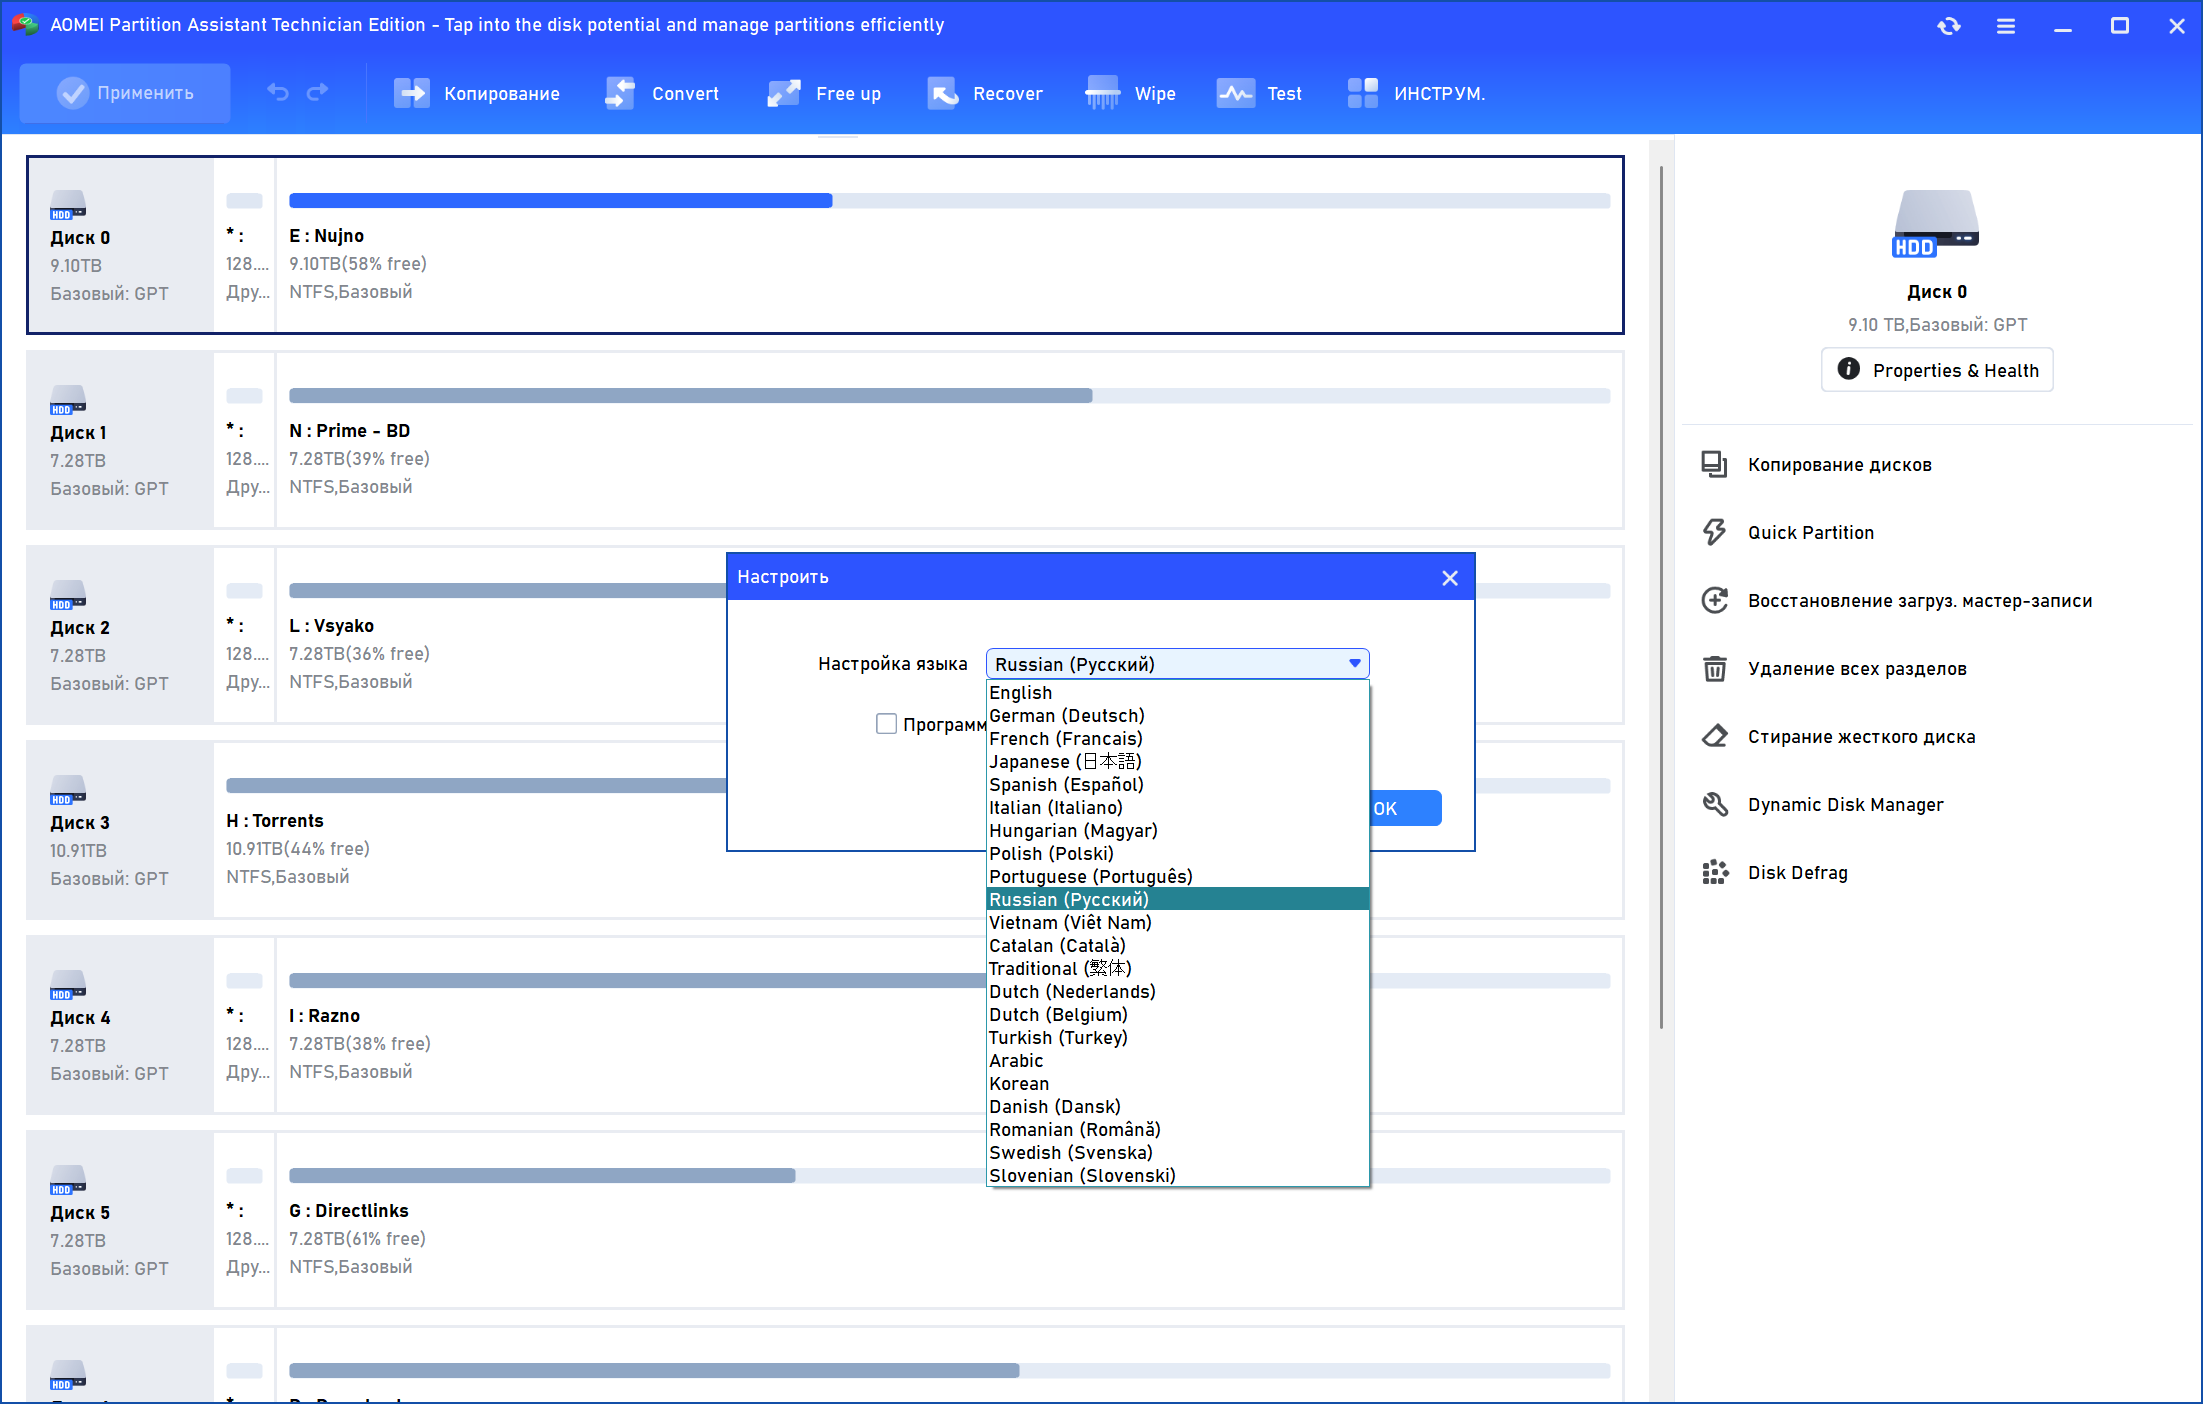The image size is (2203, 1404).
Task: Select the I: Razno partition
Action: 949,1025
